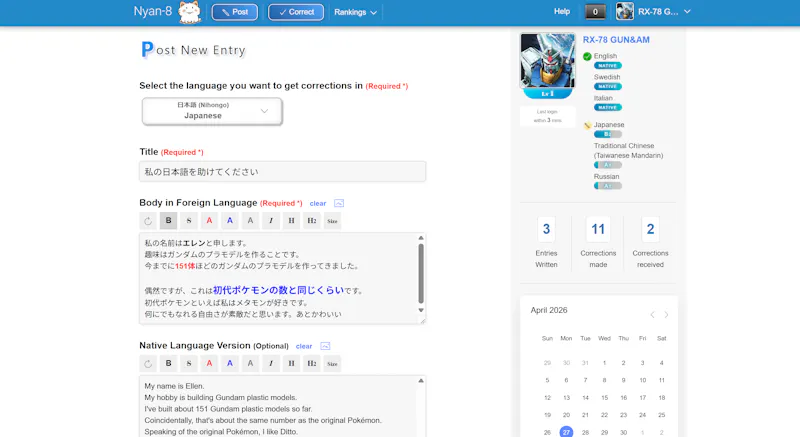800x437 pixels.
Task: Click the large Gundam profile picture
Action: coord(547,61)
